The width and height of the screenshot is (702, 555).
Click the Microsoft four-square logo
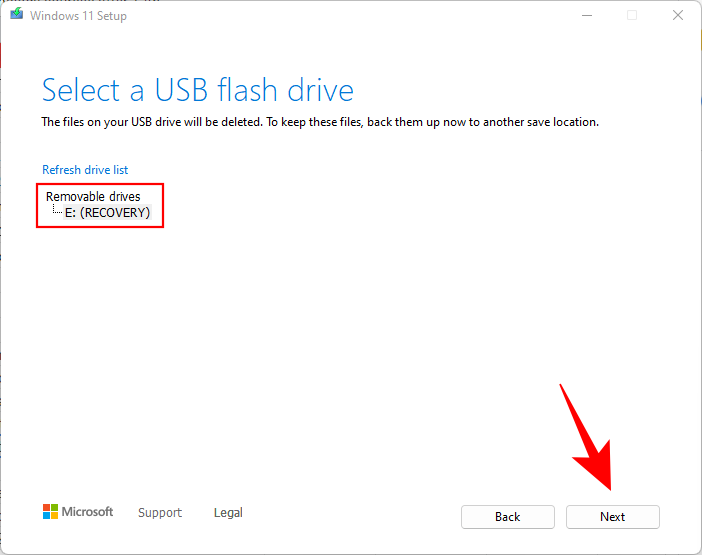click(50, 512)
